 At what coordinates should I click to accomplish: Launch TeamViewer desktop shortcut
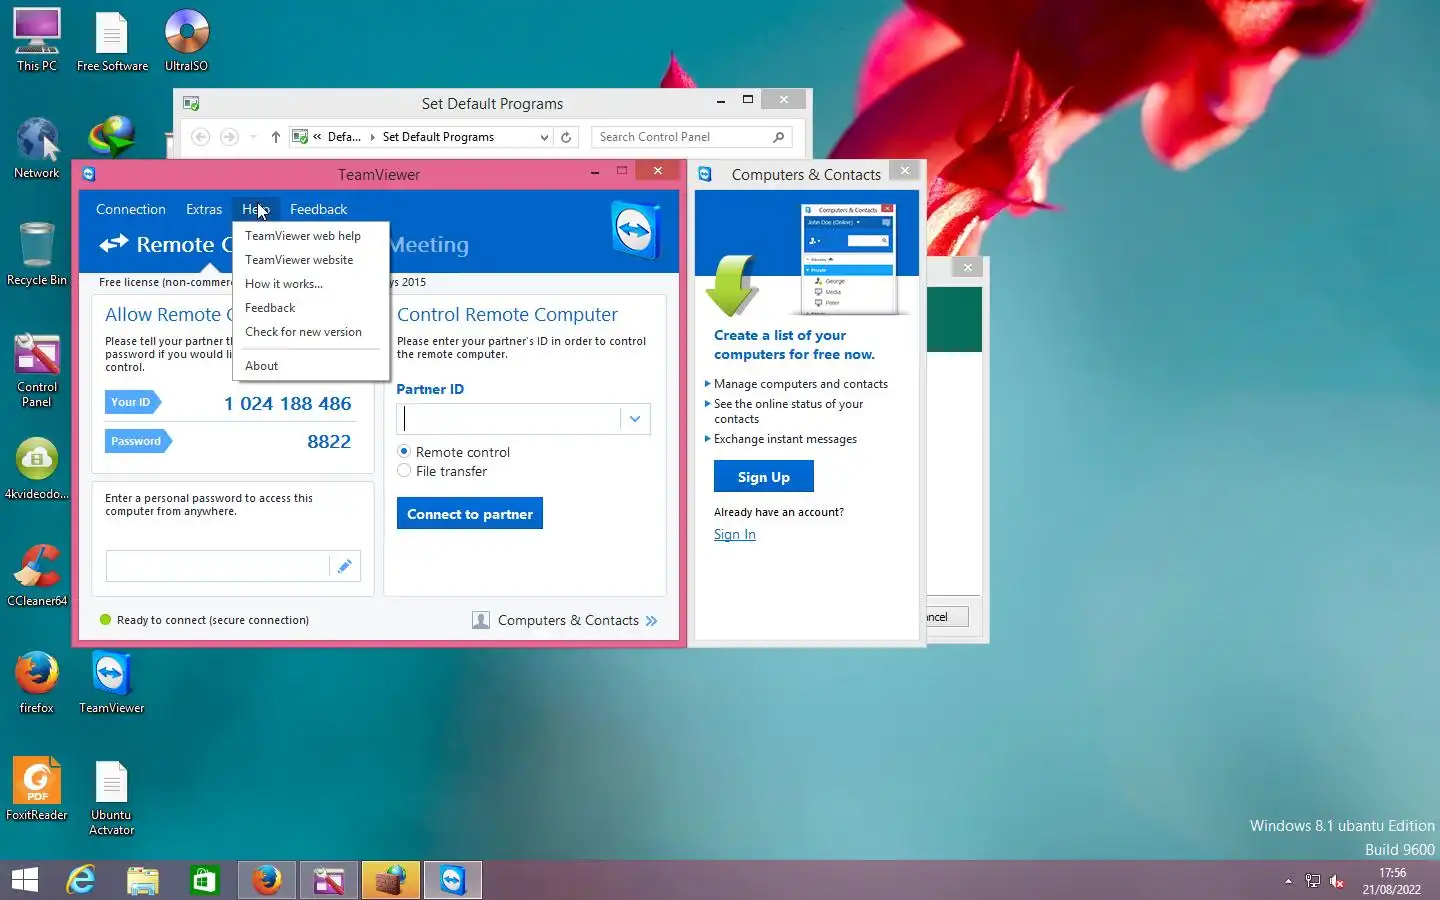[x=112, y=682]
